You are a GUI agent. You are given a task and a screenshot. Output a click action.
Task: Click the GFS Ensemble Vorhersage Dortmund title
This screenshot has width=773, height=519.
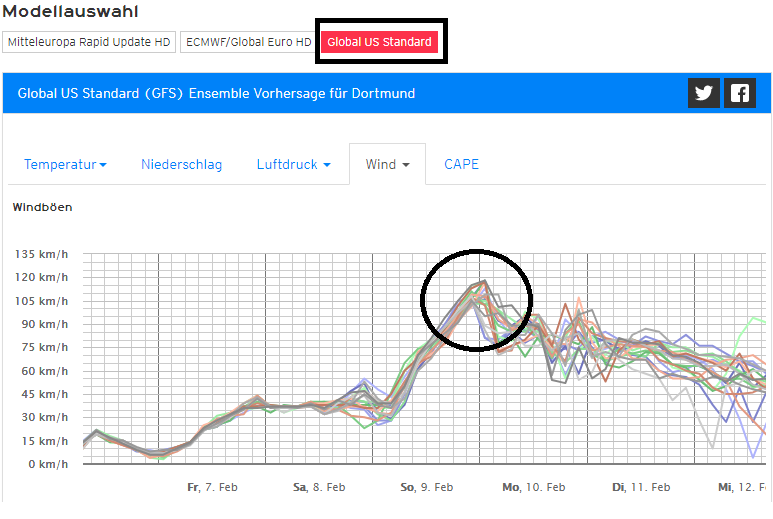216,93
